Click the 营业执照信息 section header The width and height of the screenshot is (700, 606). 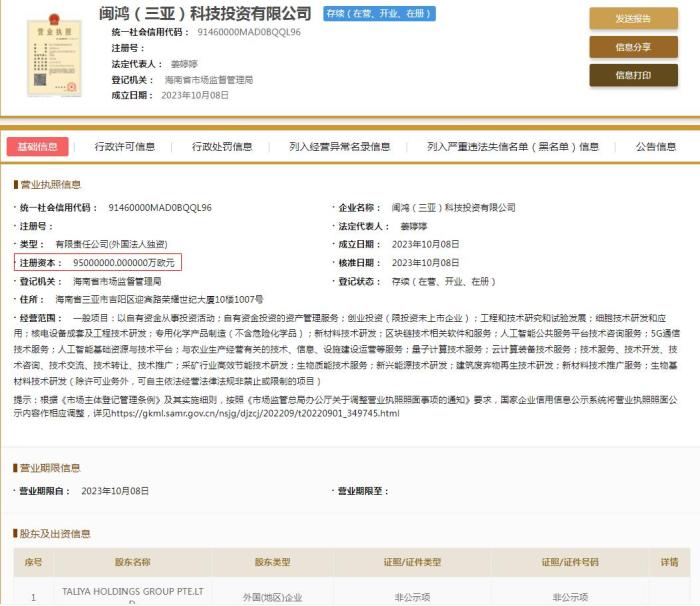pos(50,185)
